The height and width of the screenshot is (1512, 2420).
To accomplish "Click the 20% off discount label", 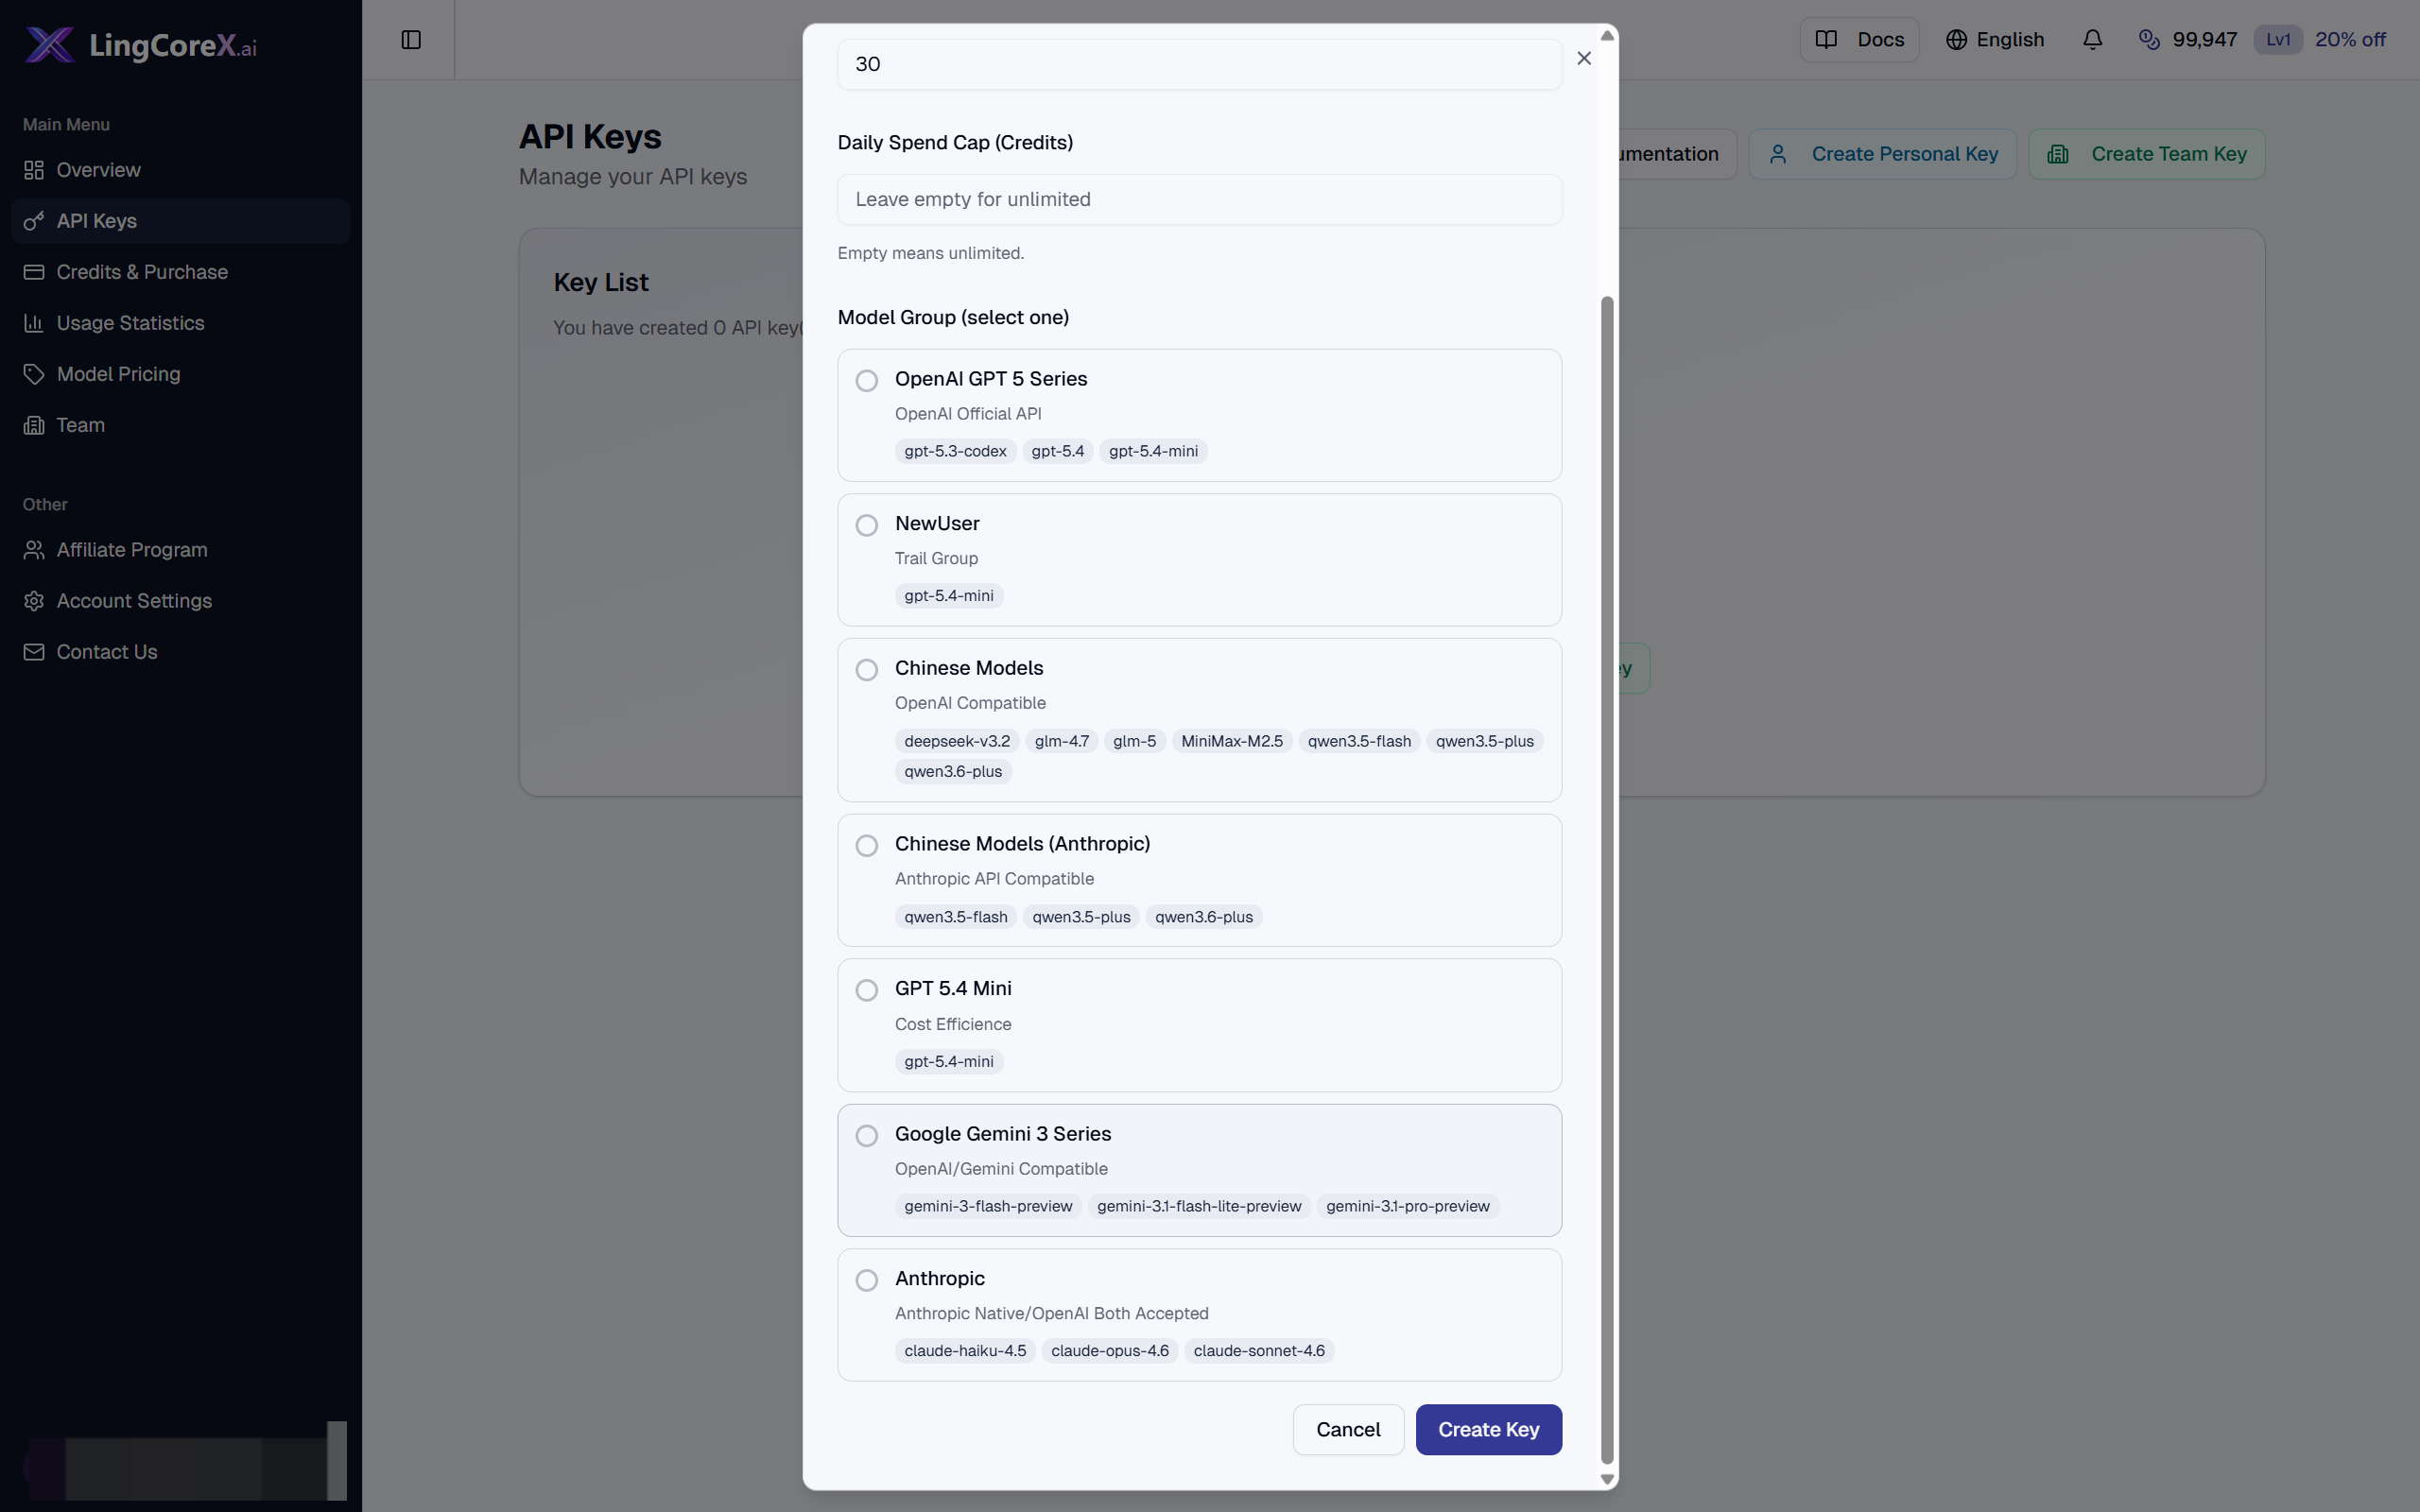I will [2350, 40].
